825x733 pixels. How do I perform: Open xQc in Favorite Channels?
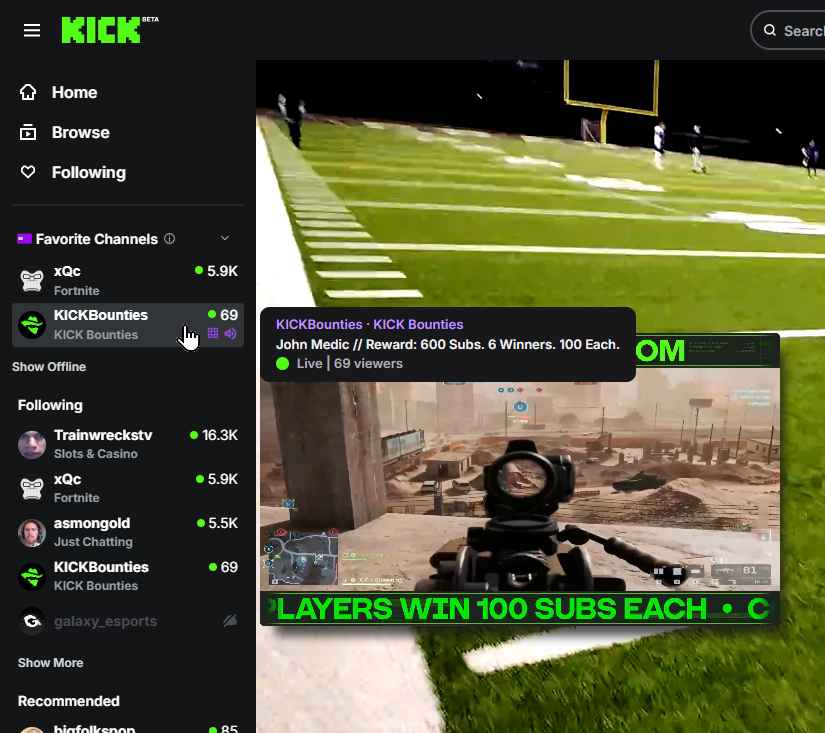(128, 280)
